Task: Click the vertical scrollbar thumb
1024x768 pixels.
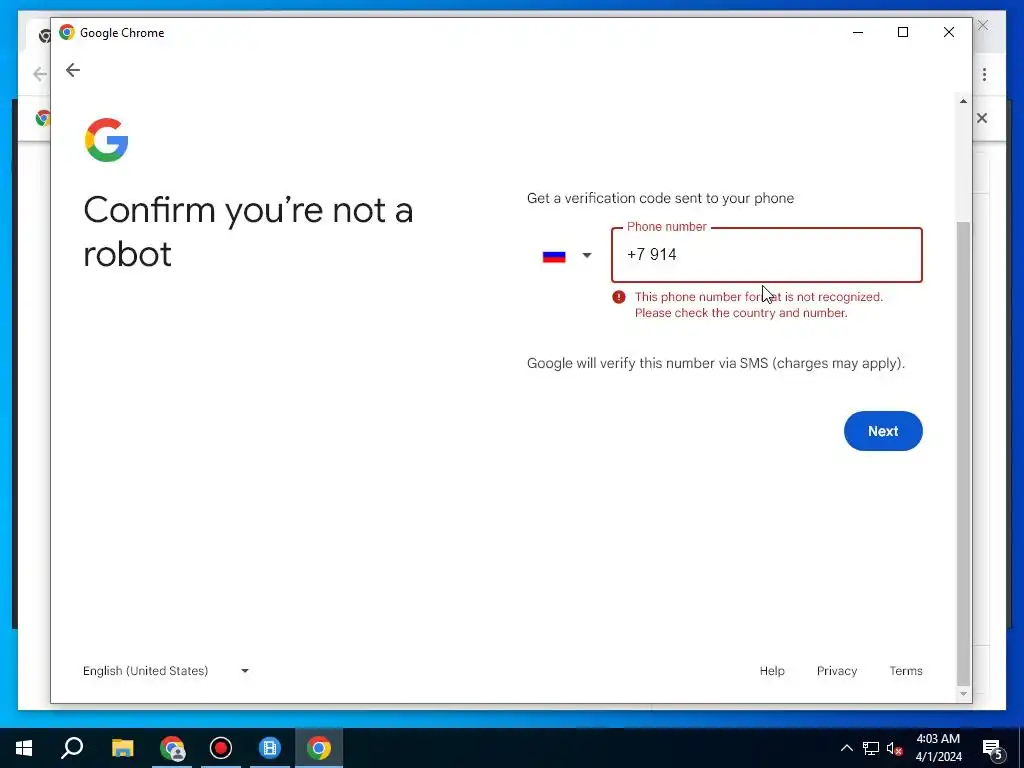Action: 963,454
